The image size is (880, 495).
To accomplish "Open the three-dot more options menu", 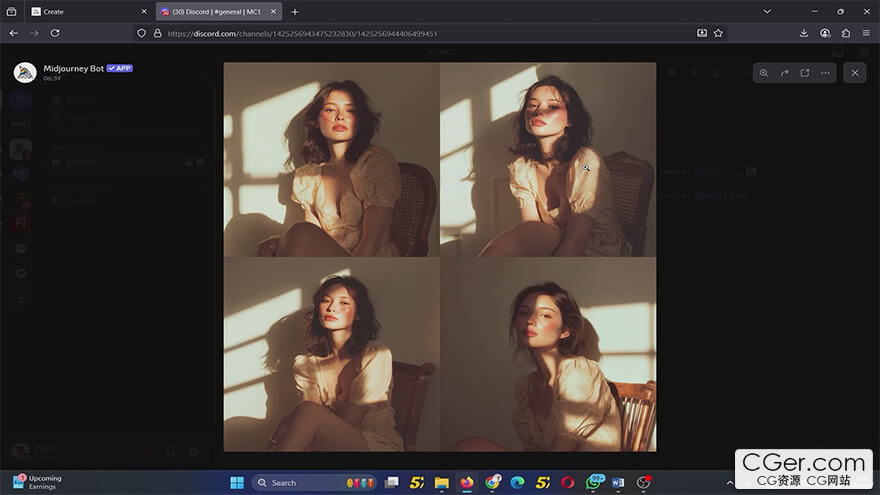I will tap(825, 73).
